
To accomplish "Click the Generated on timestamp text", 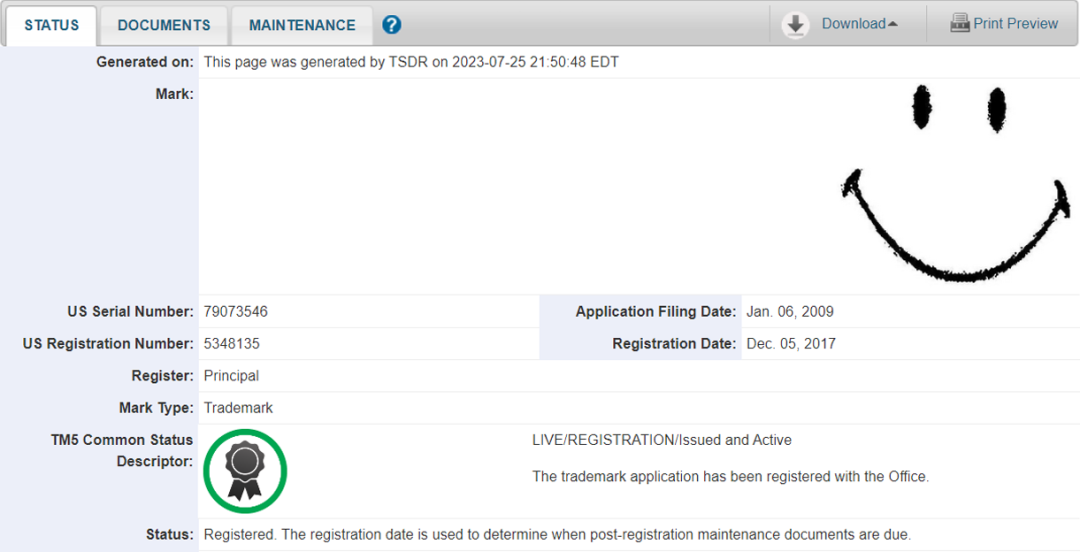I will [411, 62].
